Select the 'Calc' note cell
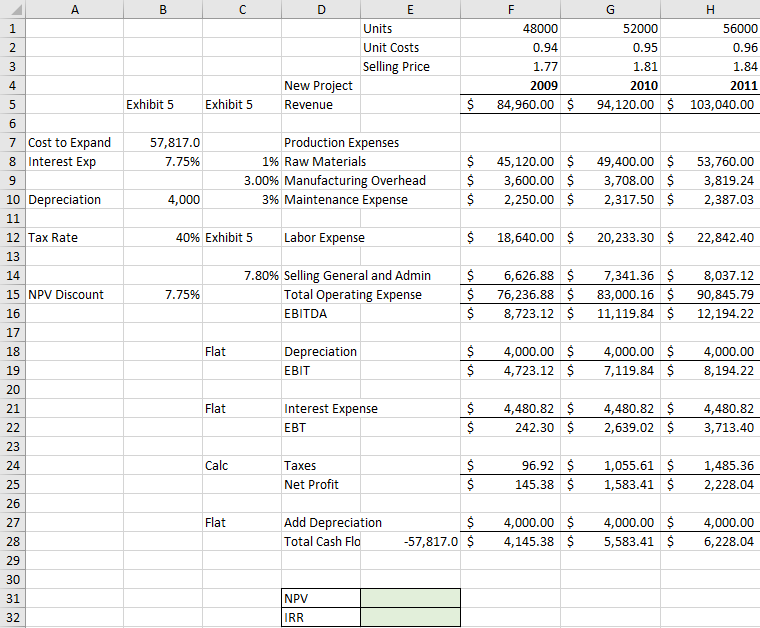Image resolution: width=760 pixels, height=628 pixels. tap(242, 466)
